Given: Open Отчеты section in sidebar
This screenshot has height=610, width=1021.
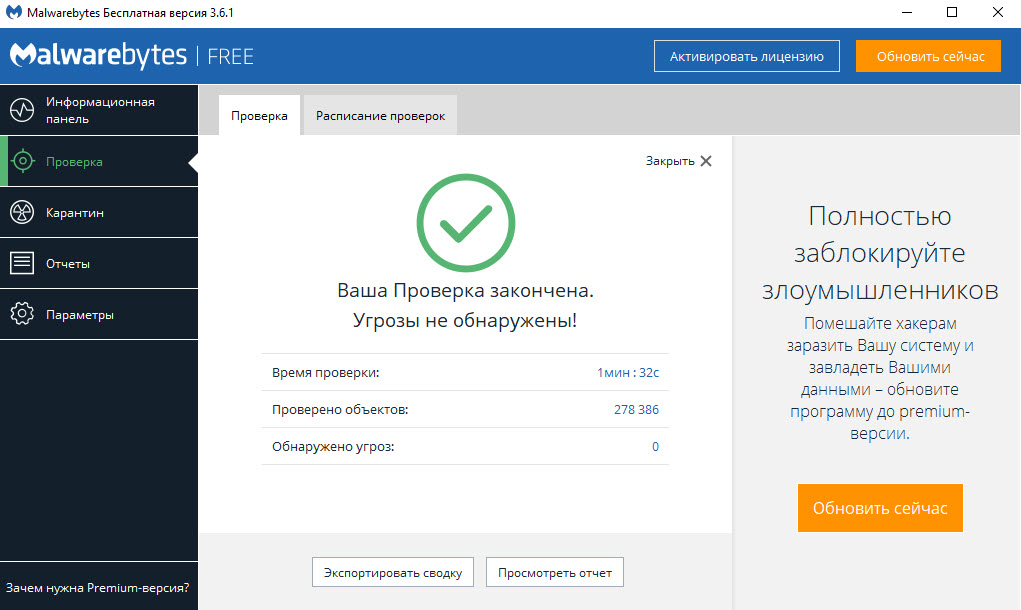Looking at the screenshot, I should tap(68, 264).
